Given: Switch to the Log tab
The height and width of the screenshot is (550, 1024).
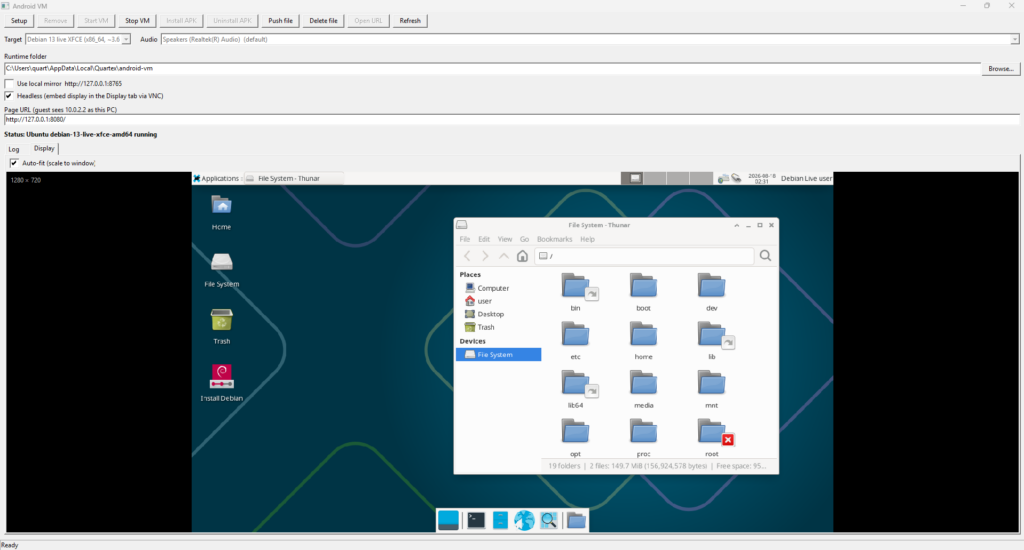Looking at the screenshot, I should pyautogui.click(x=14, y=150).
